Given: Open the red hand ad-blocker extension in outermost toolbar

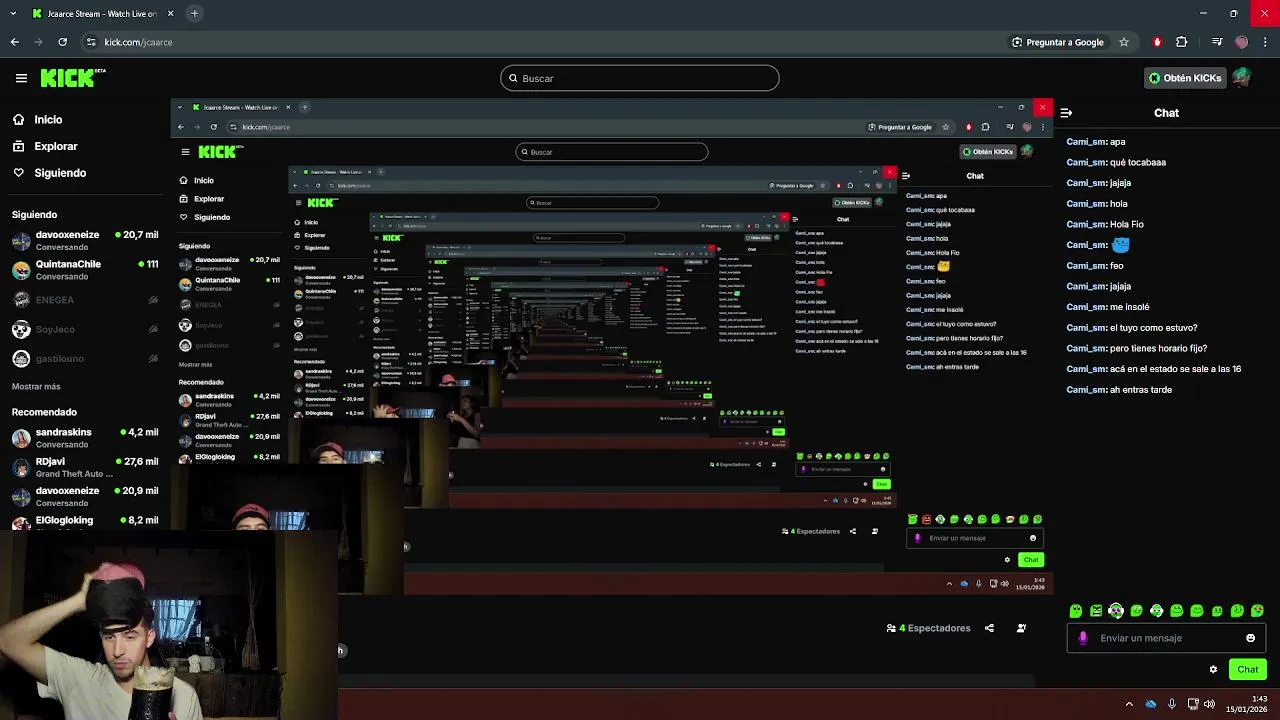Looking at the screenshot, I should 1157,42.
